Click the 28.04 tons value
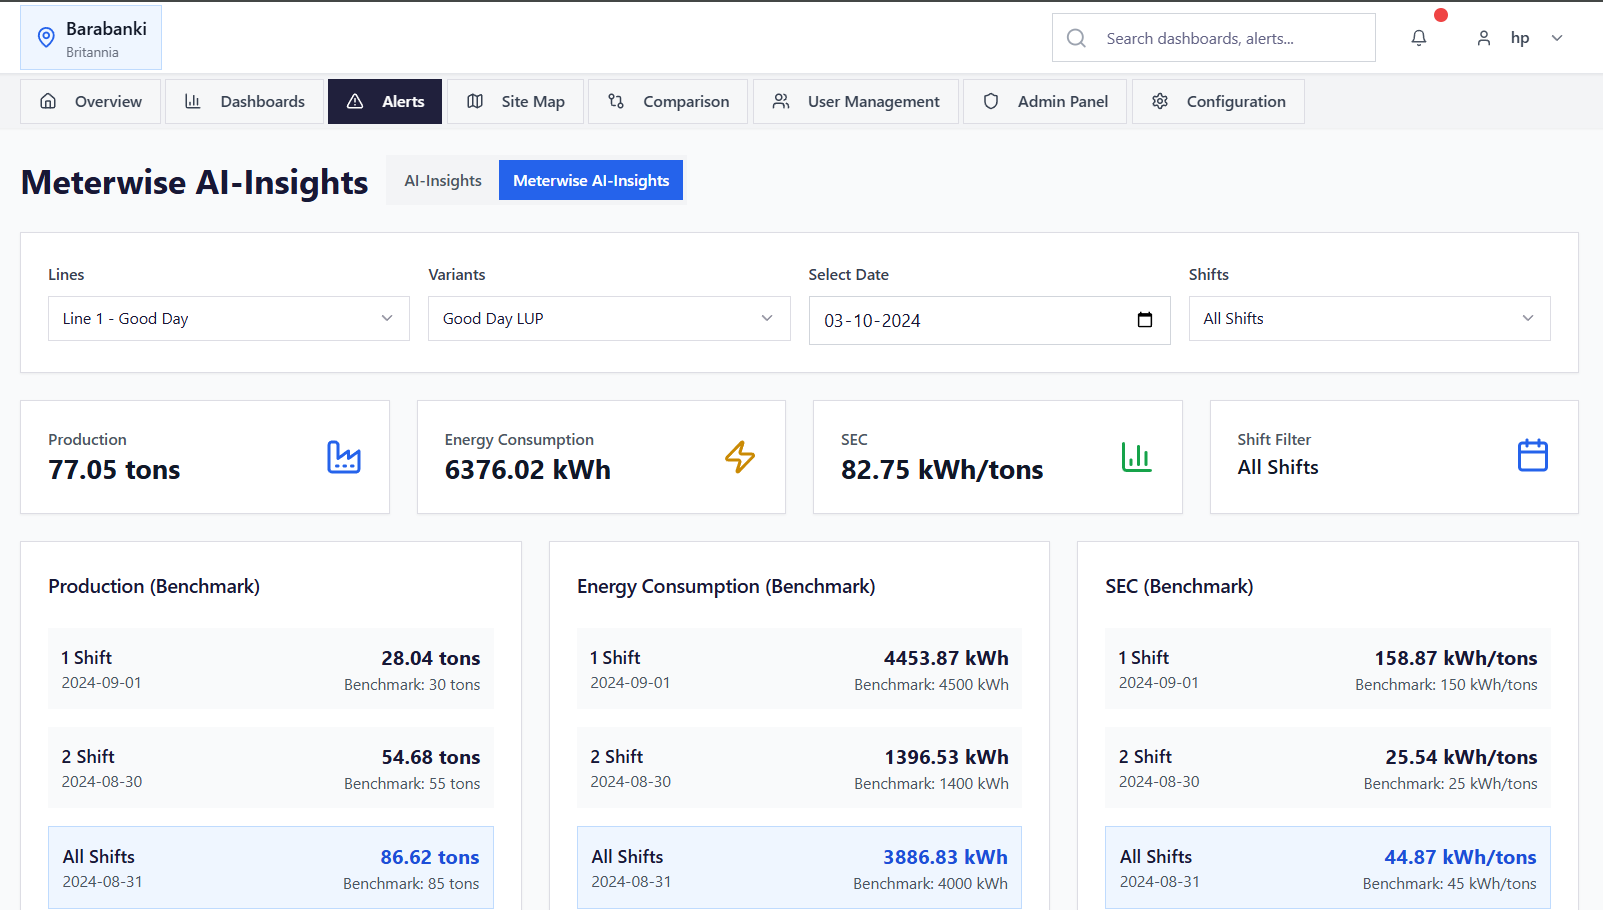1603x910 pixels. tap(431, 658)
